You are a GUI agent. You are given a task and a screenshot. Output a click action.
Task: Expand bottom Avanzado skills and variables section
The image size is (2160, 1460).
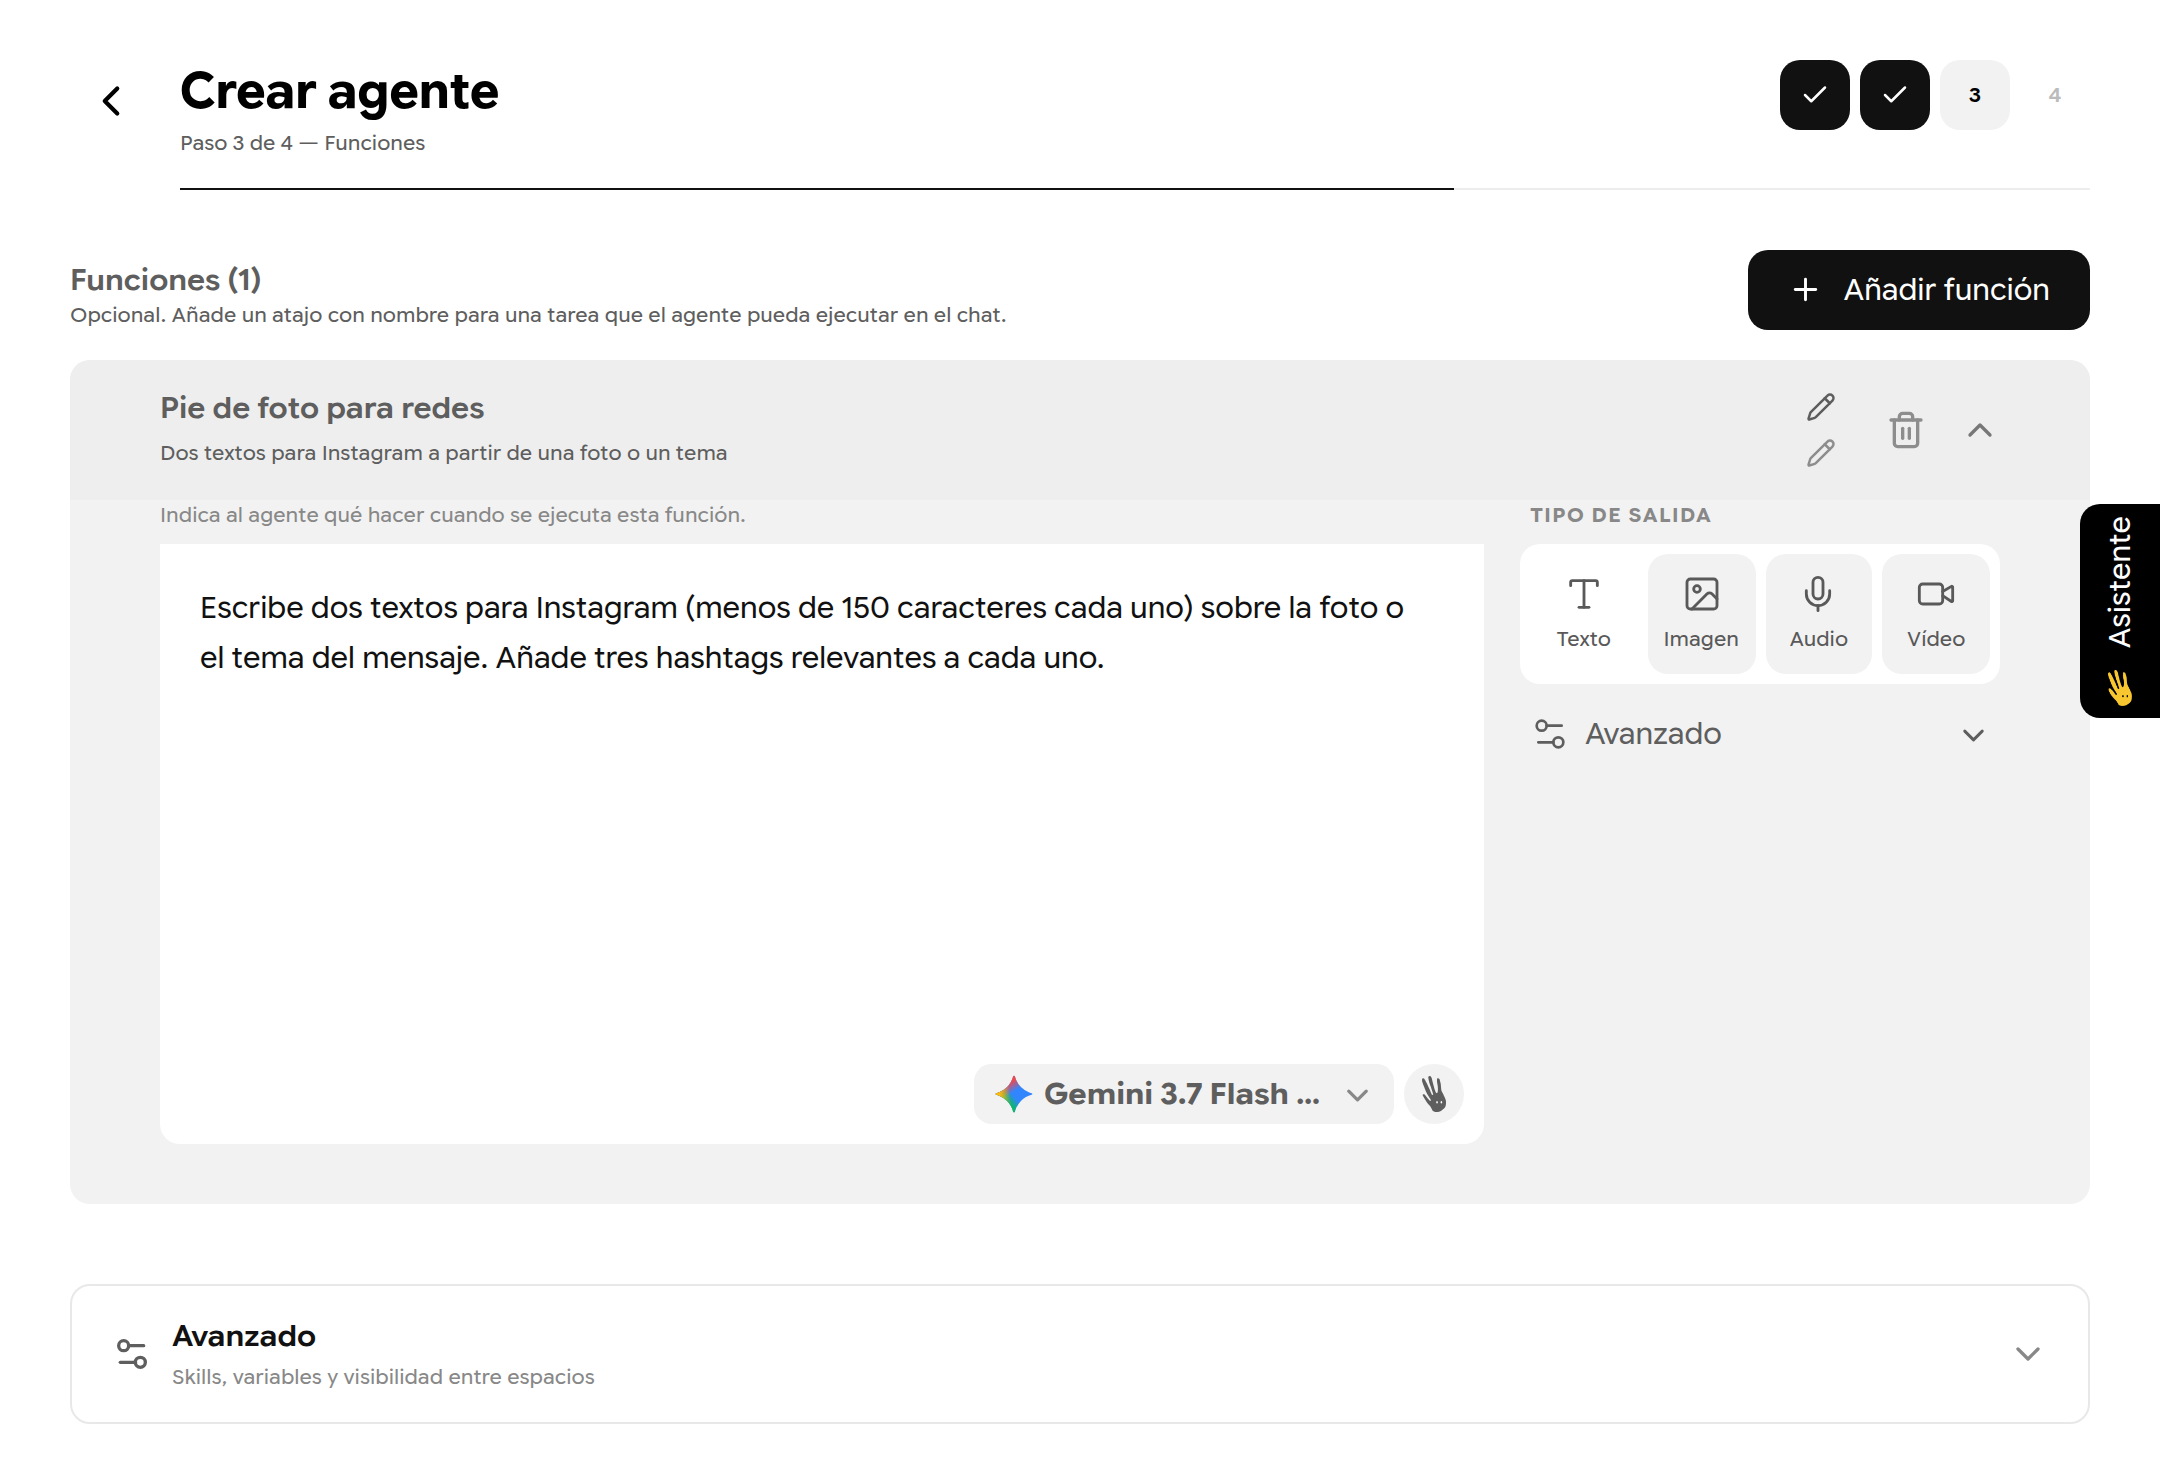click(1079, 1354)
